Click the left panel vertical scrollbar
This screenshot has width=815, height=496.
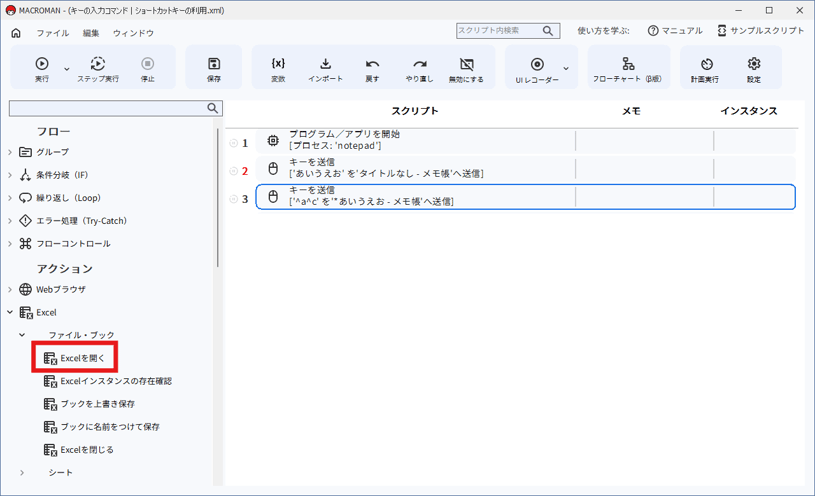point(218,198)
